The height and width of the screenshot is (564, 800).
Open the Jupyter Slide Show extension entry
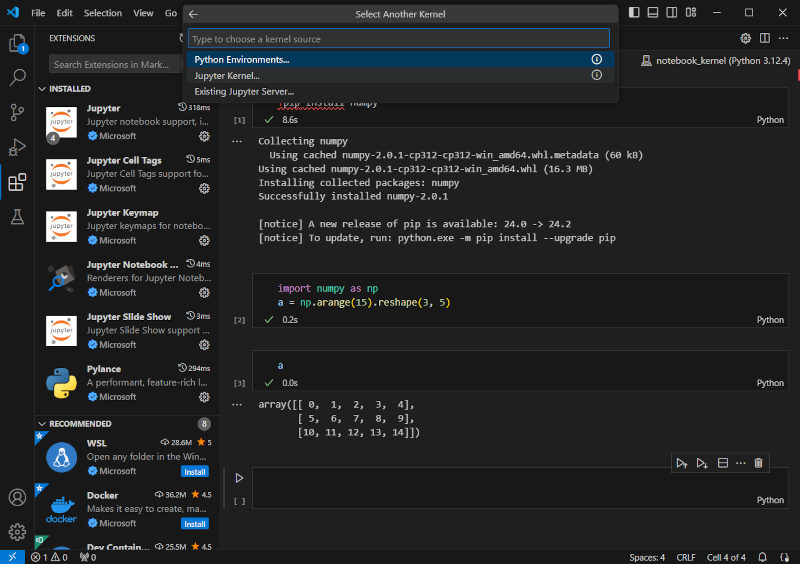[x=127, y=330]
